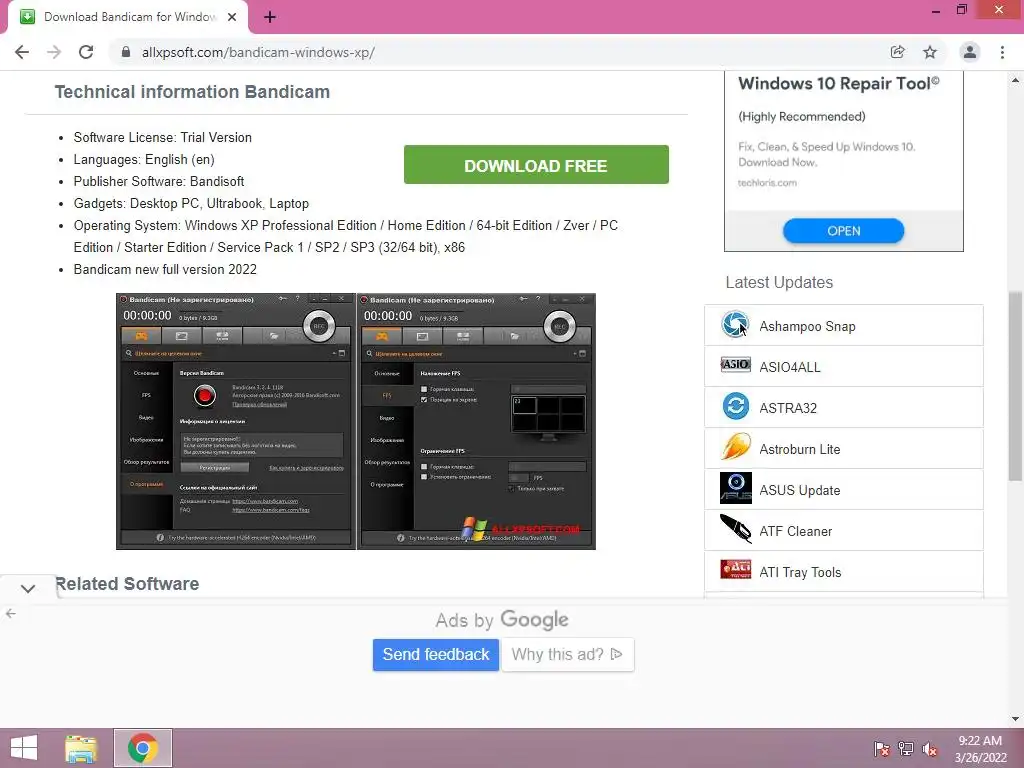Image resolution: width=1024 pixels, height=768 pixels.
Task: Open the ASTRA32 link
Action: coord(788,408)
